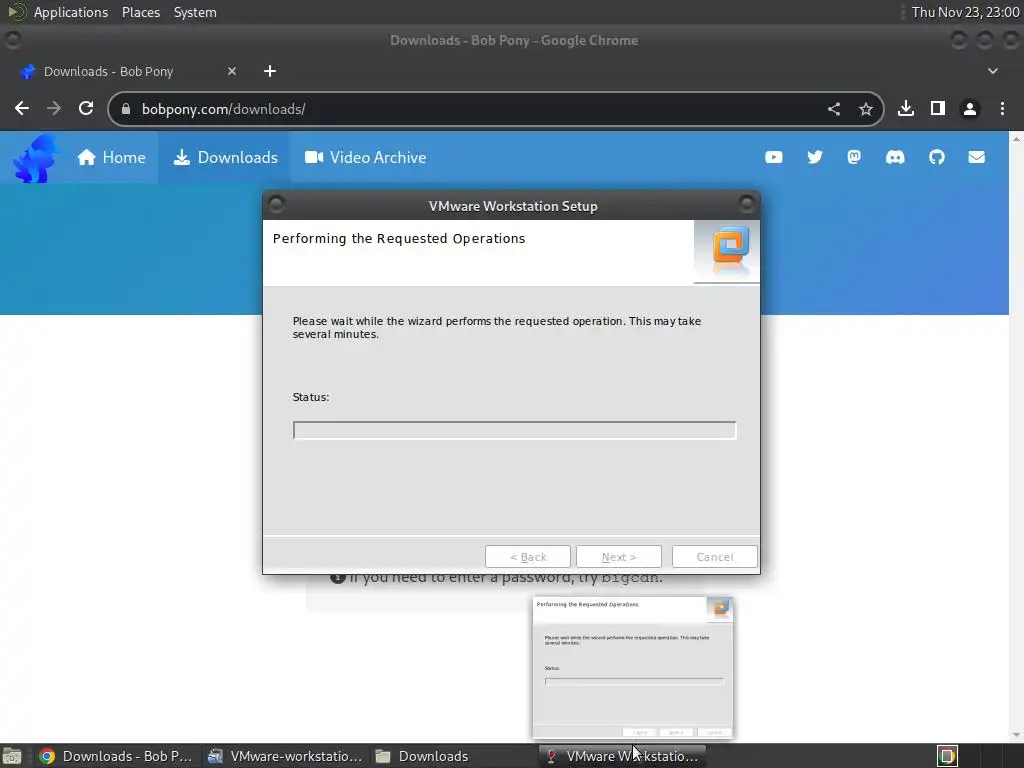Screen dimensions: 1024x768
Task: Click the disabled Next button in Setup
Action: [618, 557]
